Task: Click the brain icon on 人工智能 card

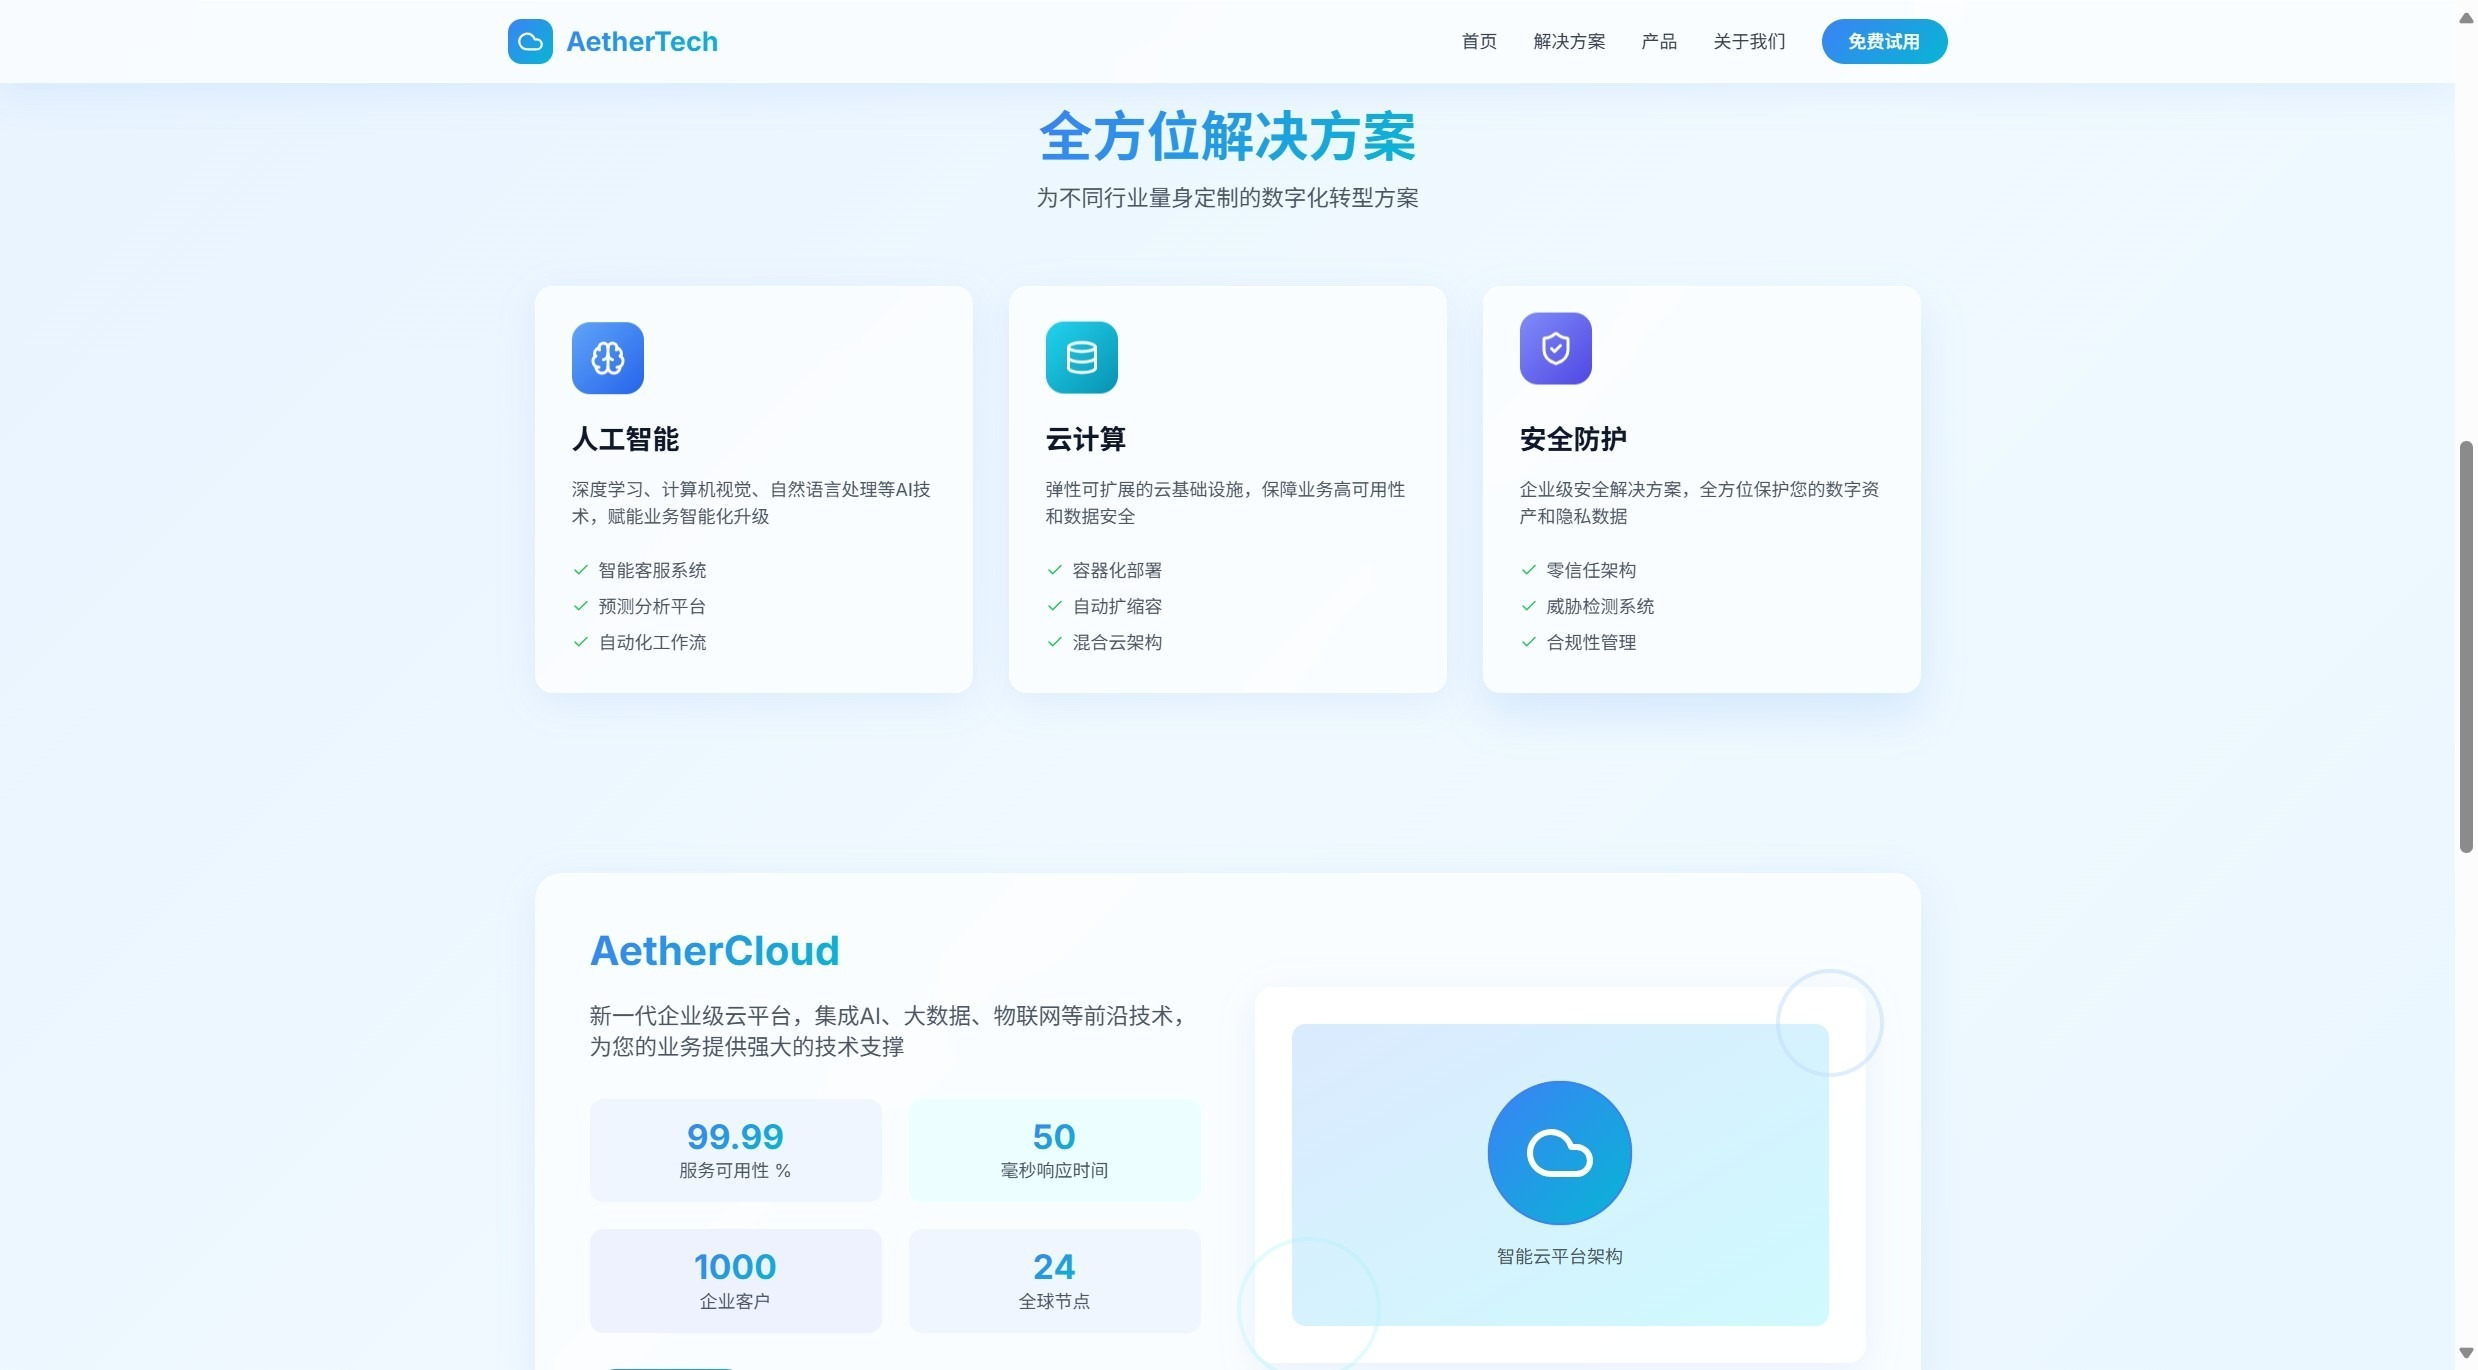Action: click(608, 358)
